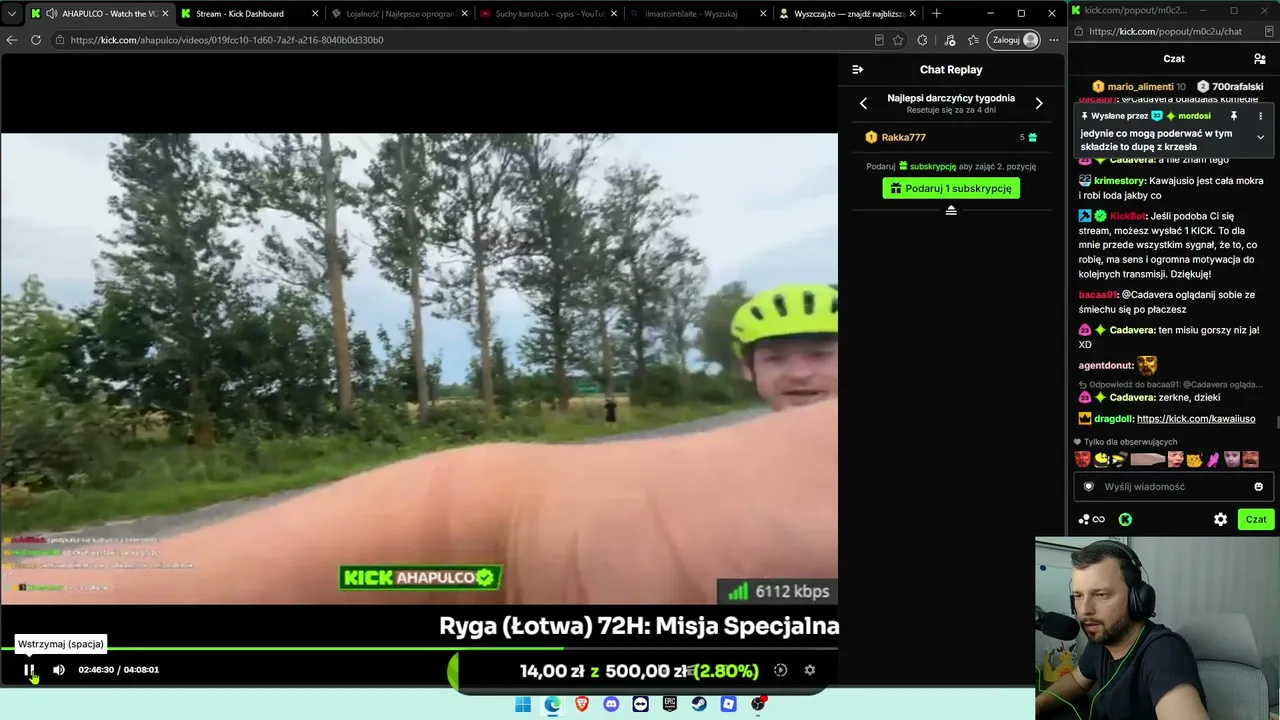Click the green Kick K icon
The height and width of the screenshot is (720, 1280).
tap(1125, 520)
